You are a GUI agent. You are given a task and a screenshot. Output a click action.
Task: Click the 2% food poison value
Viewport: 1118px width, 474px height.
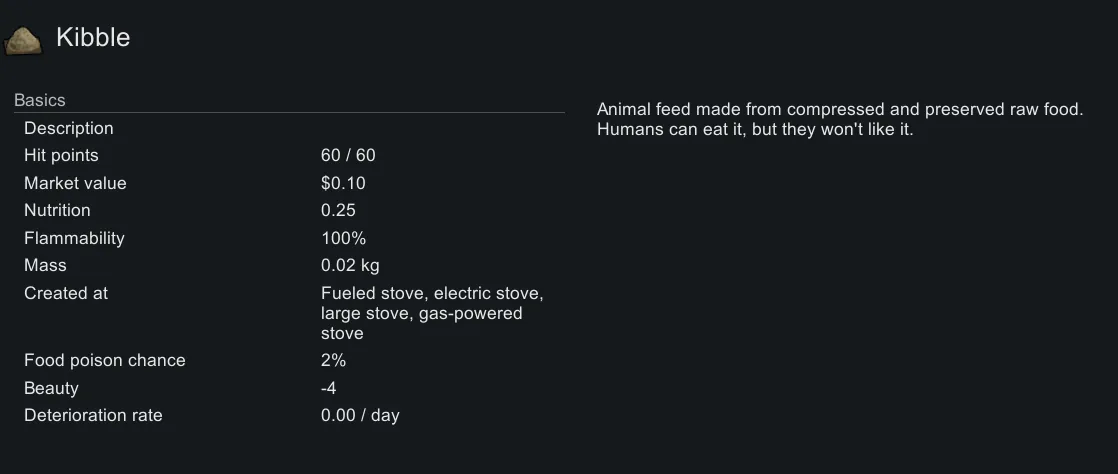tap(333, 360)
